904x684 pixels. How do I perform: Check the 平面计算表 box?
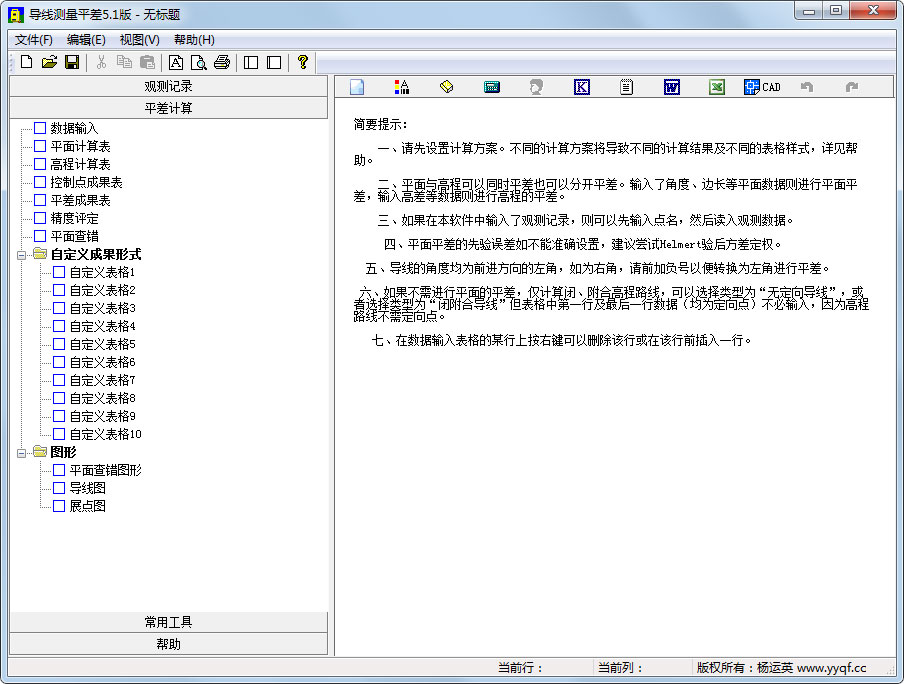pos(40,146)
